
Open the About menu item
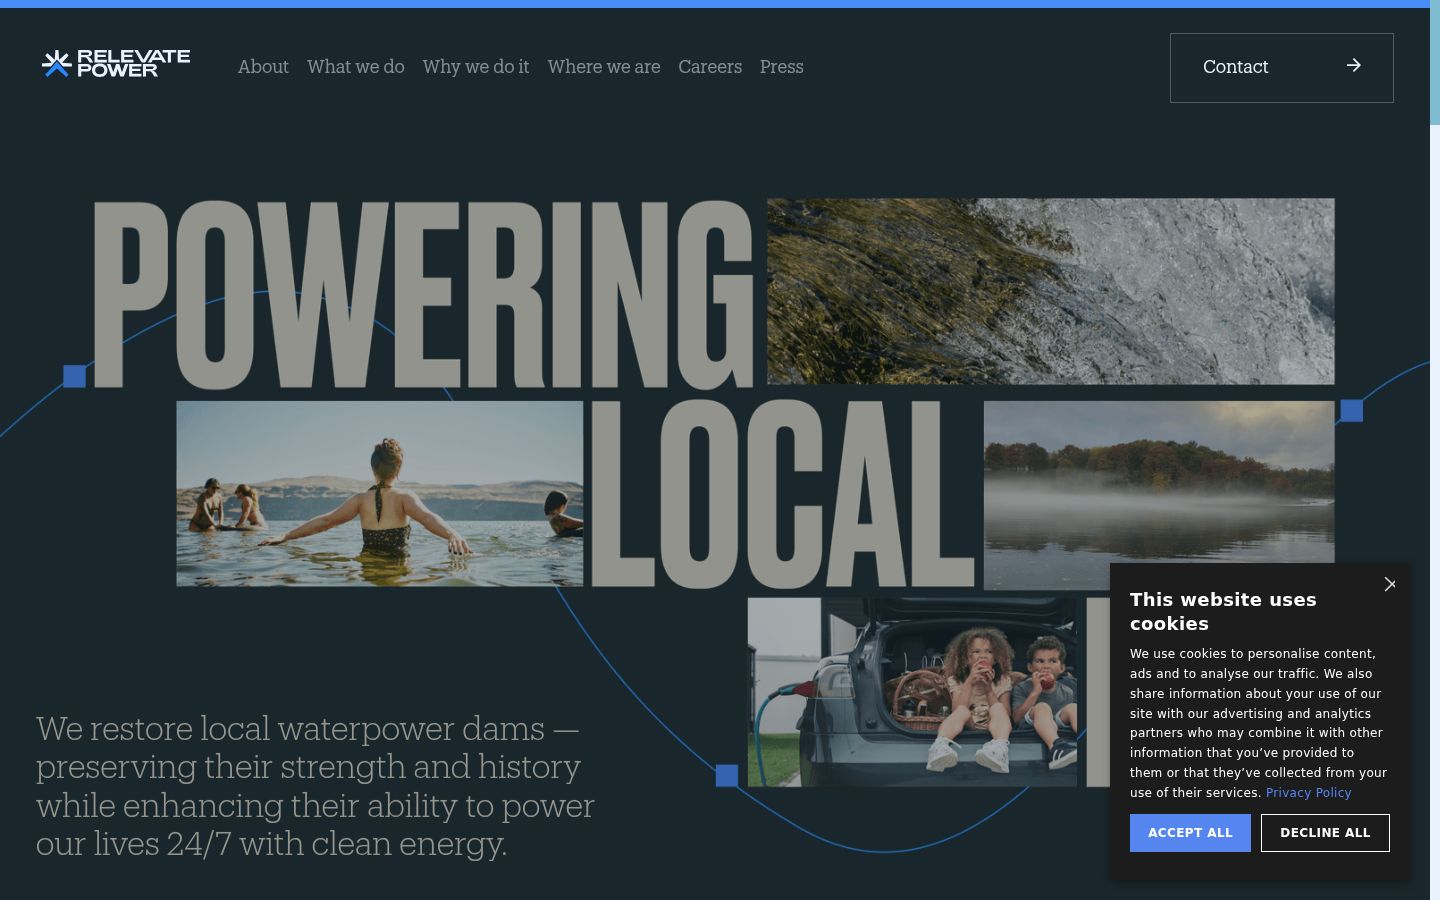click(263, 67)
